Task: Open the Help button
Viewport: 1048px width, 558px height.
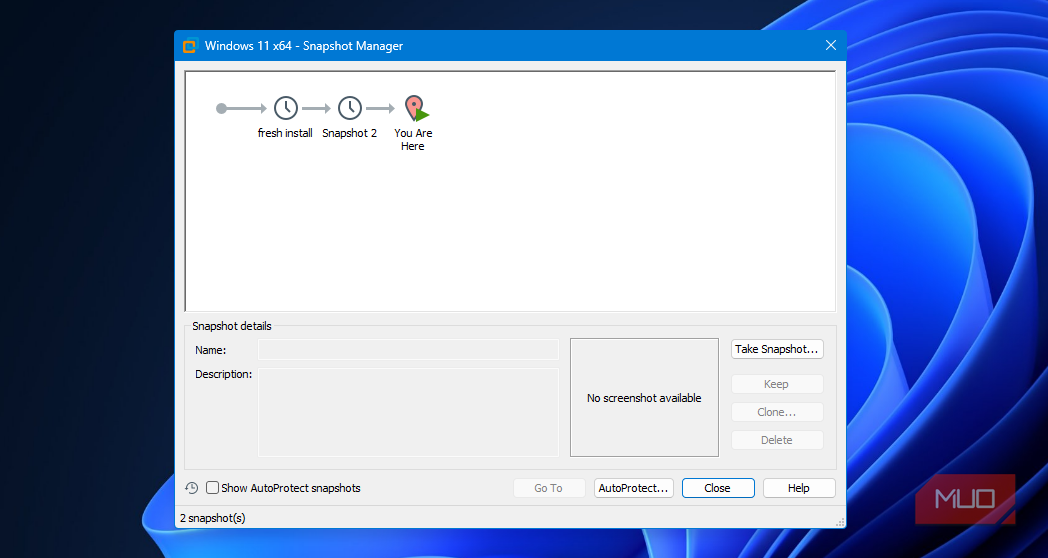Action: click(x=799, y=489)
